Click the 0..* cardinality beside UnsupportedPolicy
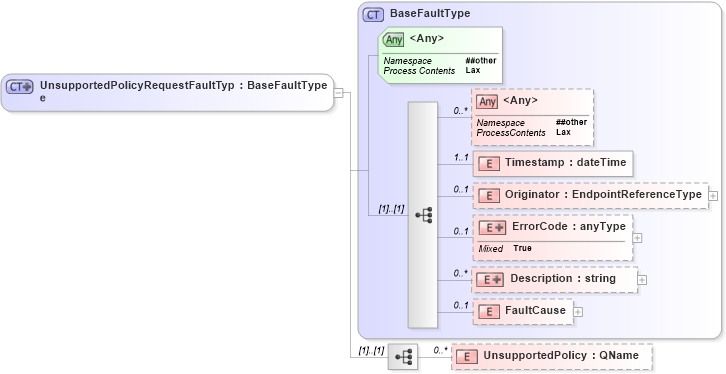Screen dimensions: 726x374 [x=440, y=351]
